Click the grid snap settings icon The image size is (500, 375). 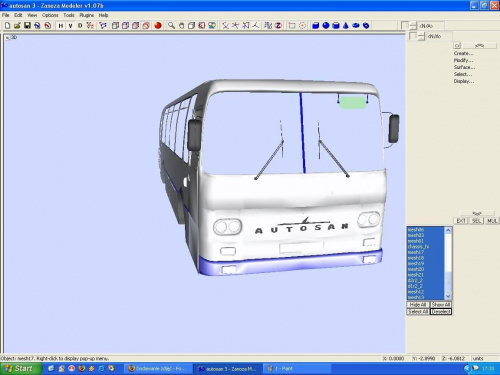268,25
